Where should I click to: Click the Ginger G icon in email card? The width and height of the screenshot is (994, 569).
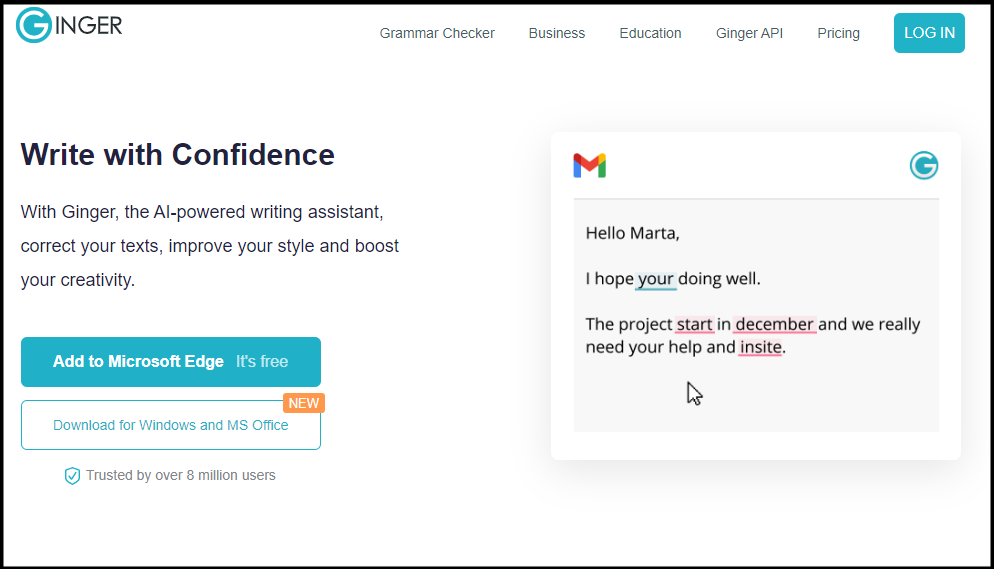point(924,166)
